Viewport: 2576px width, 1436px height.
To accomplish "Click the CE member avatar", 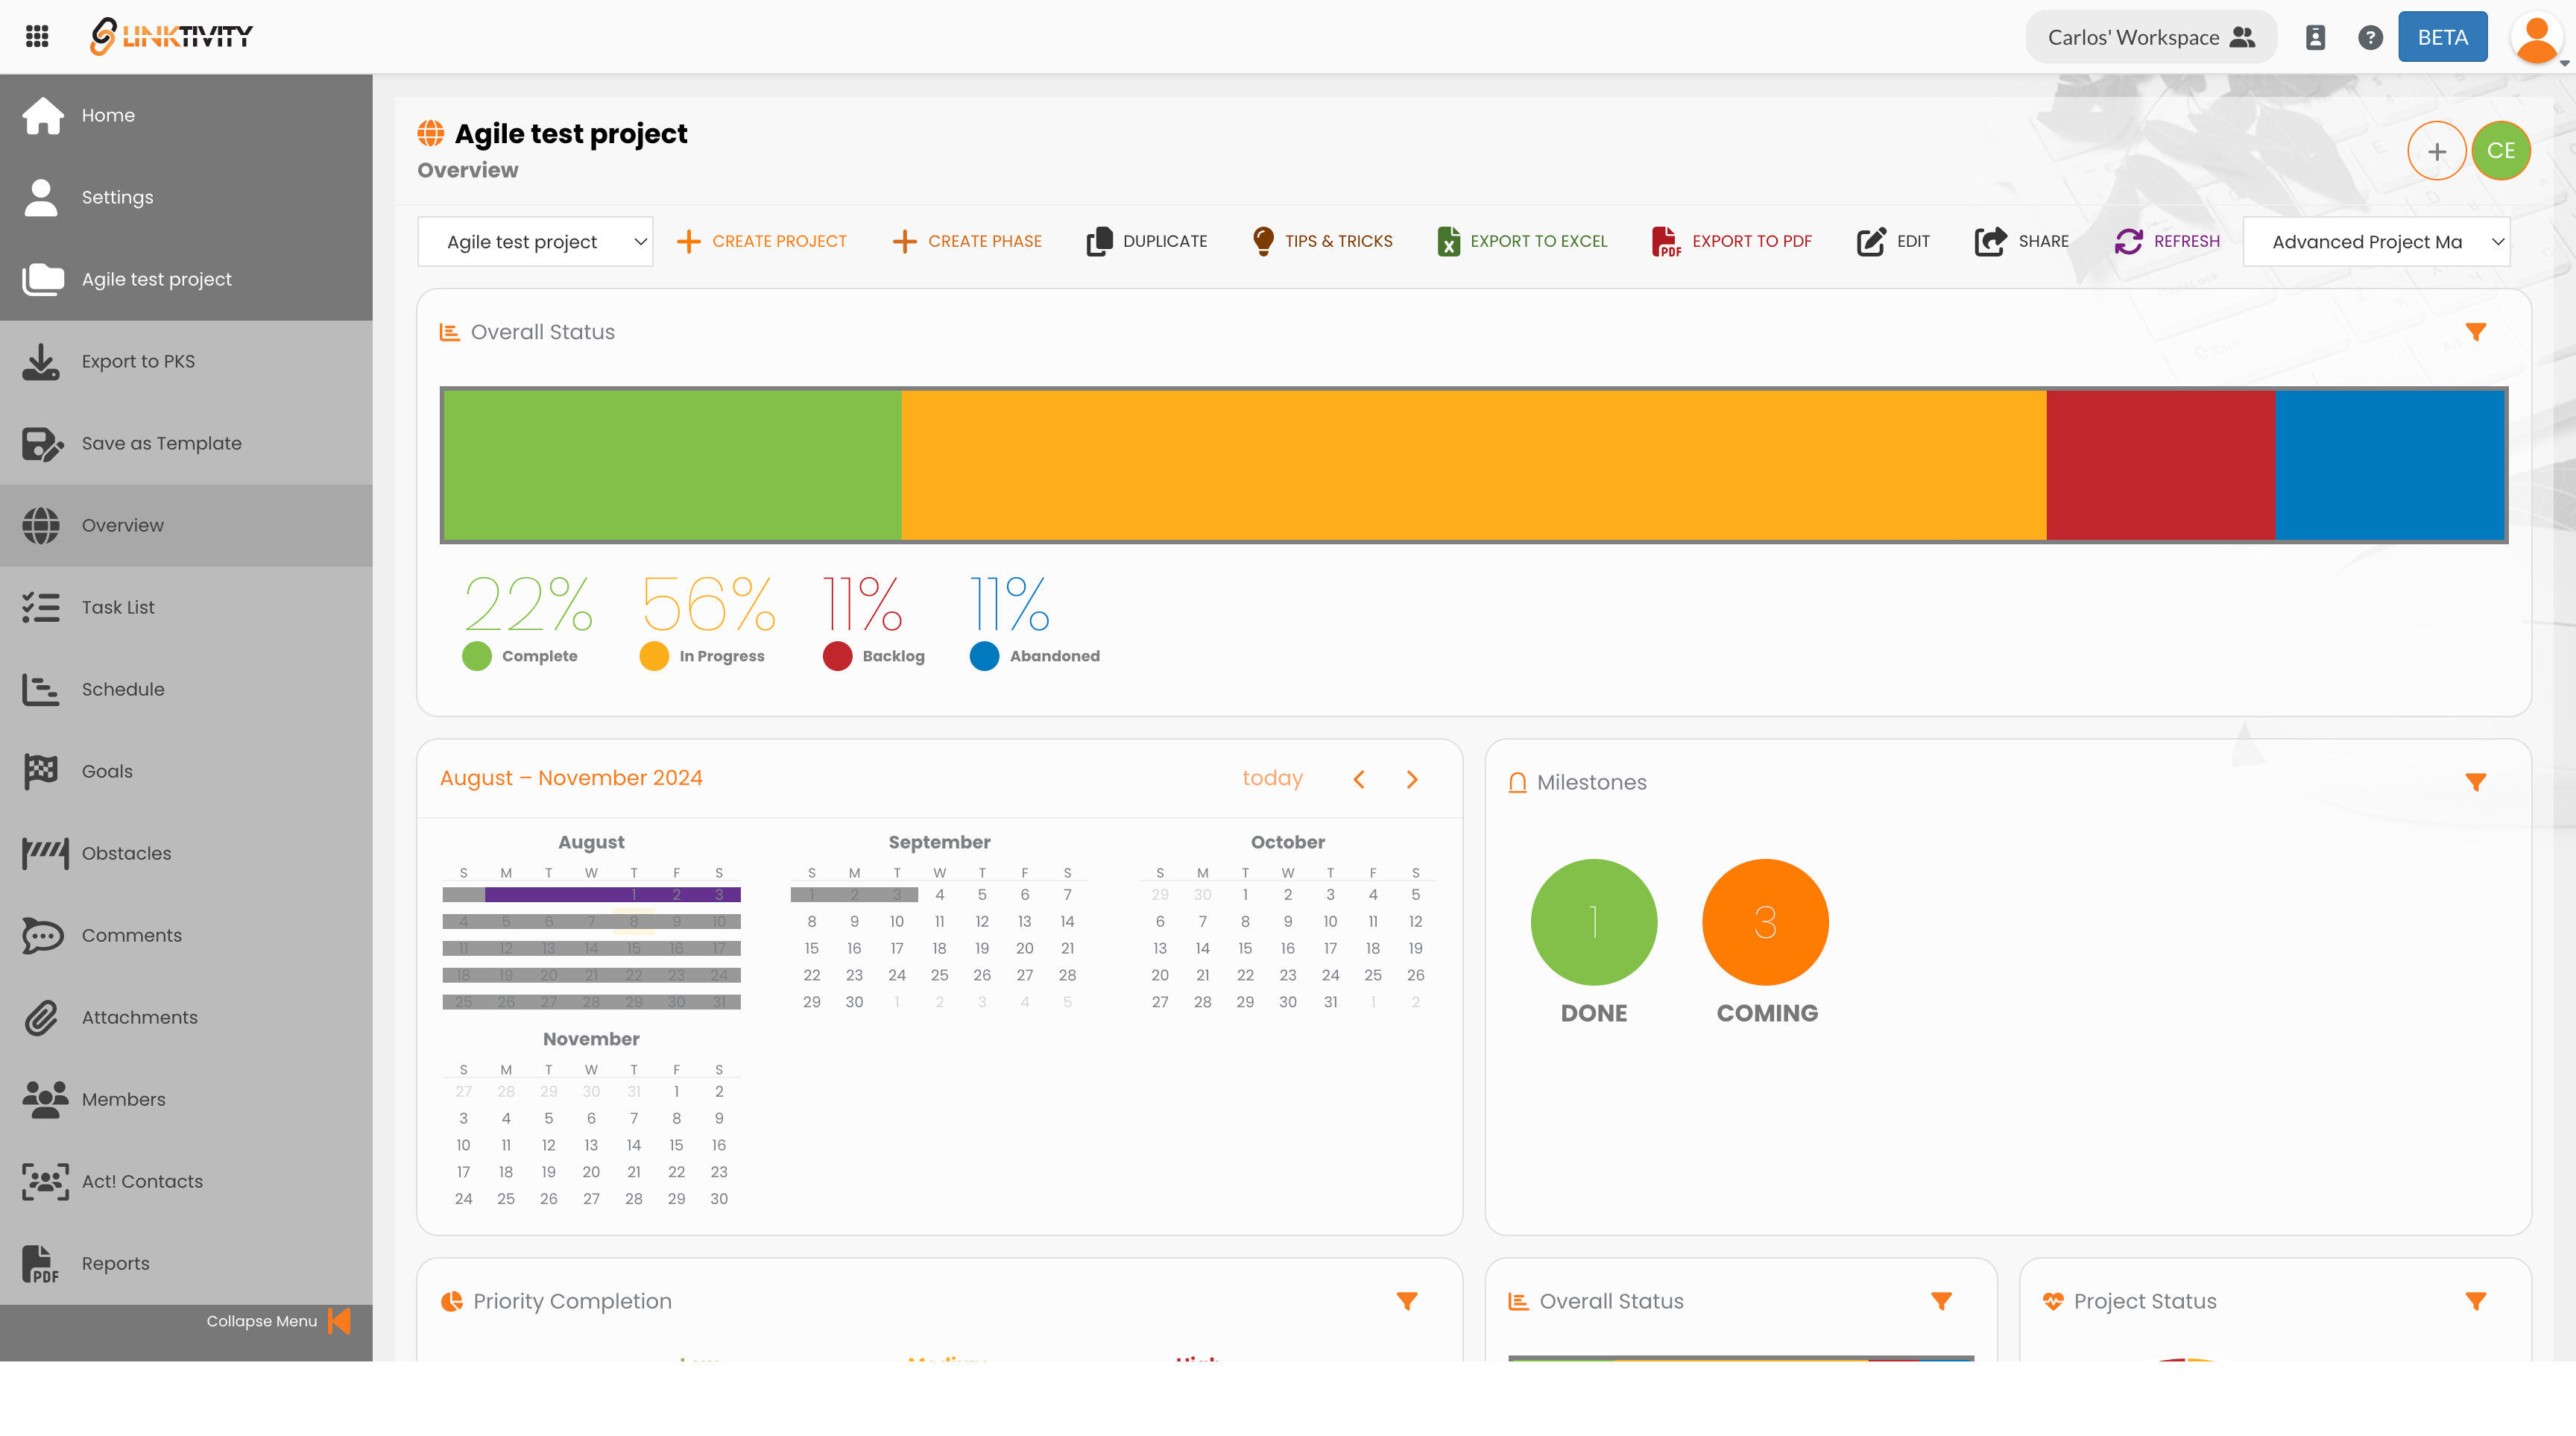I will tap(2500, 151).
